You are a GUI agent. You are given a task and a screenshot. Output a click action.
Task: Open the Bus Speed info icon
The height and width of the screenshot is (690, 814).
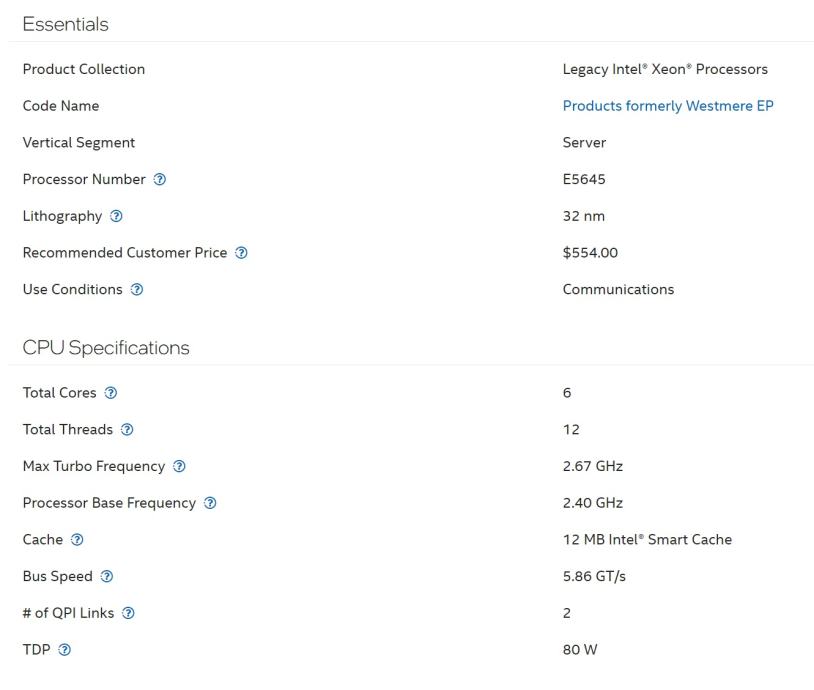(107, 577)
